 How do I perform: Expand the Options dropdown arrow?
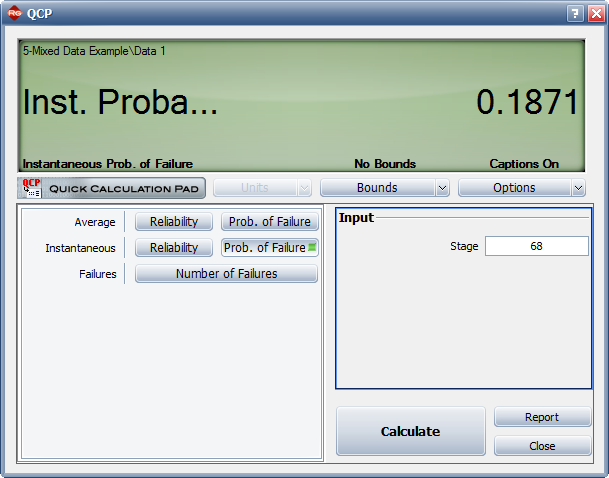click(578, 188)
